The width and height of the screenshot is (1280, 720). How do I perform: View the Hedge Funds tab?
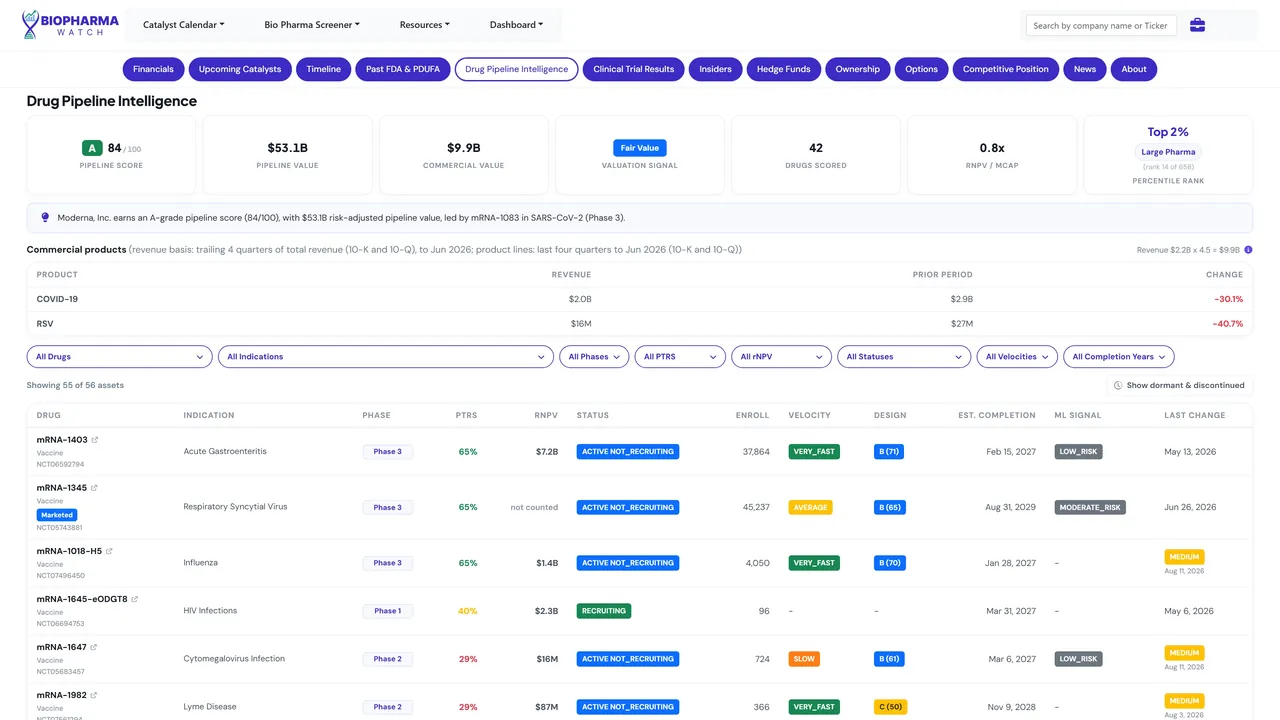[x=784, y=69]
